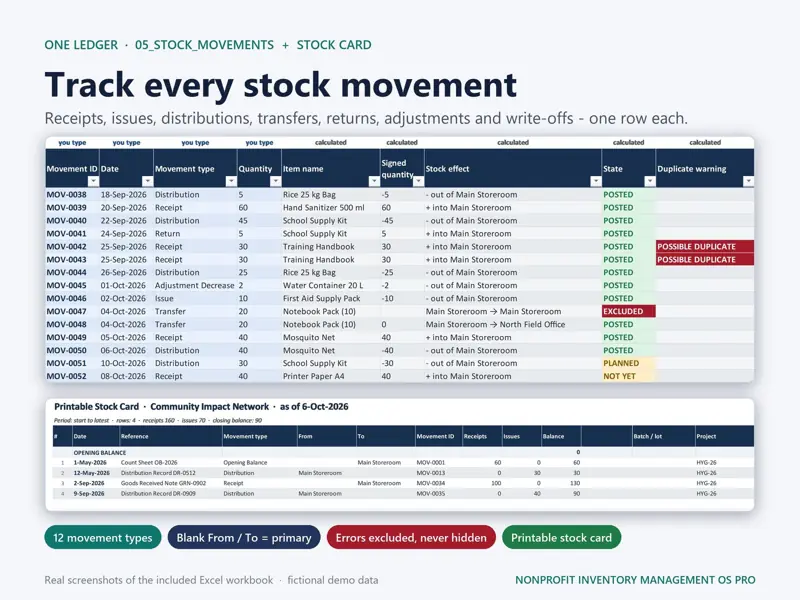Viewport: 800px width, 600px height.
Task: Open the Stock effect filter dropdown
Action: tap(595, 181)
